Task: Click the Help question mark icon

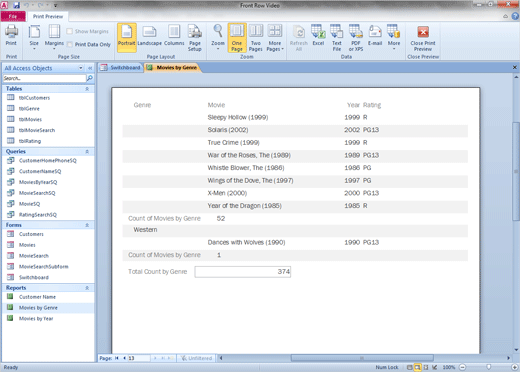Action: 515,16
